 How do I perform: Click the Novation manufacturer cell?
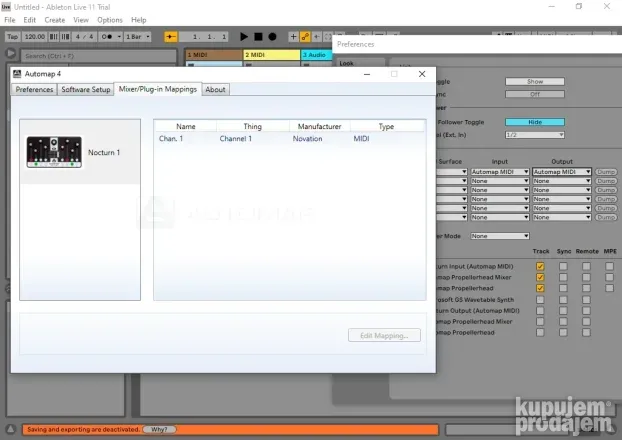307,138
